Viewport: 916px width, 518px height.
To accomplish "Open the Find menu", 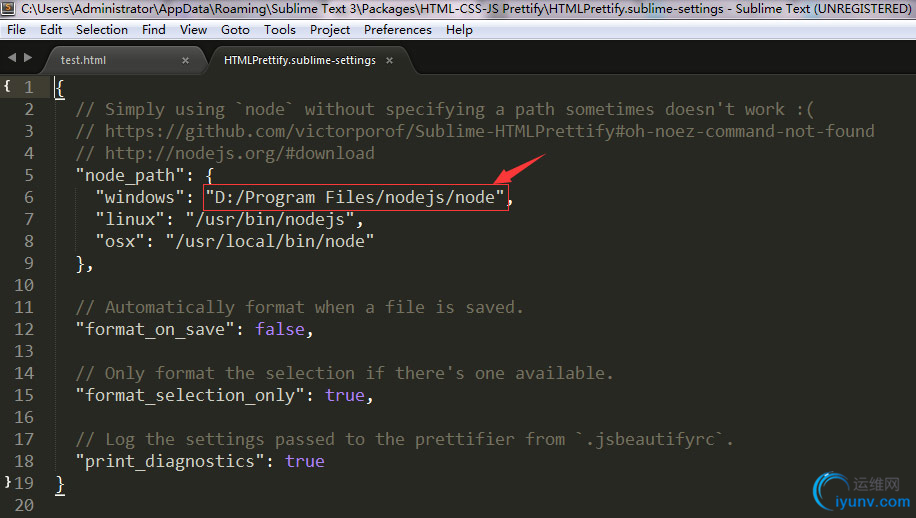I will point(154,30).
